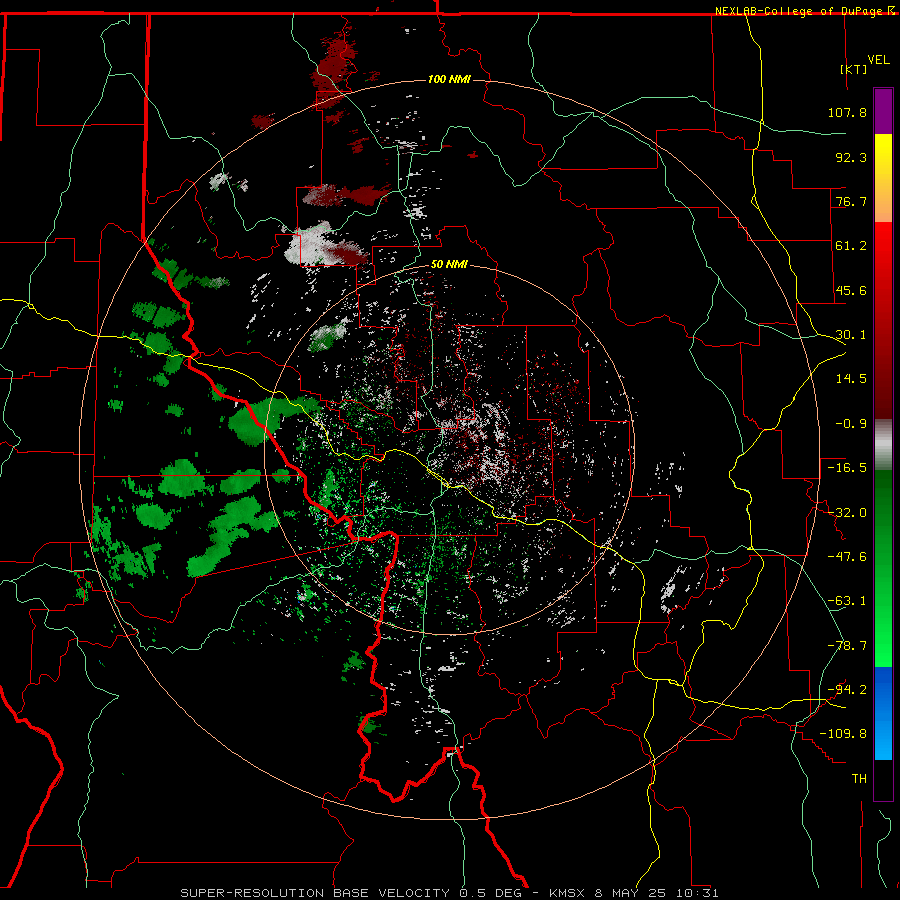
Task: Click the -78.7 legend value
Action: click(847, 646)
